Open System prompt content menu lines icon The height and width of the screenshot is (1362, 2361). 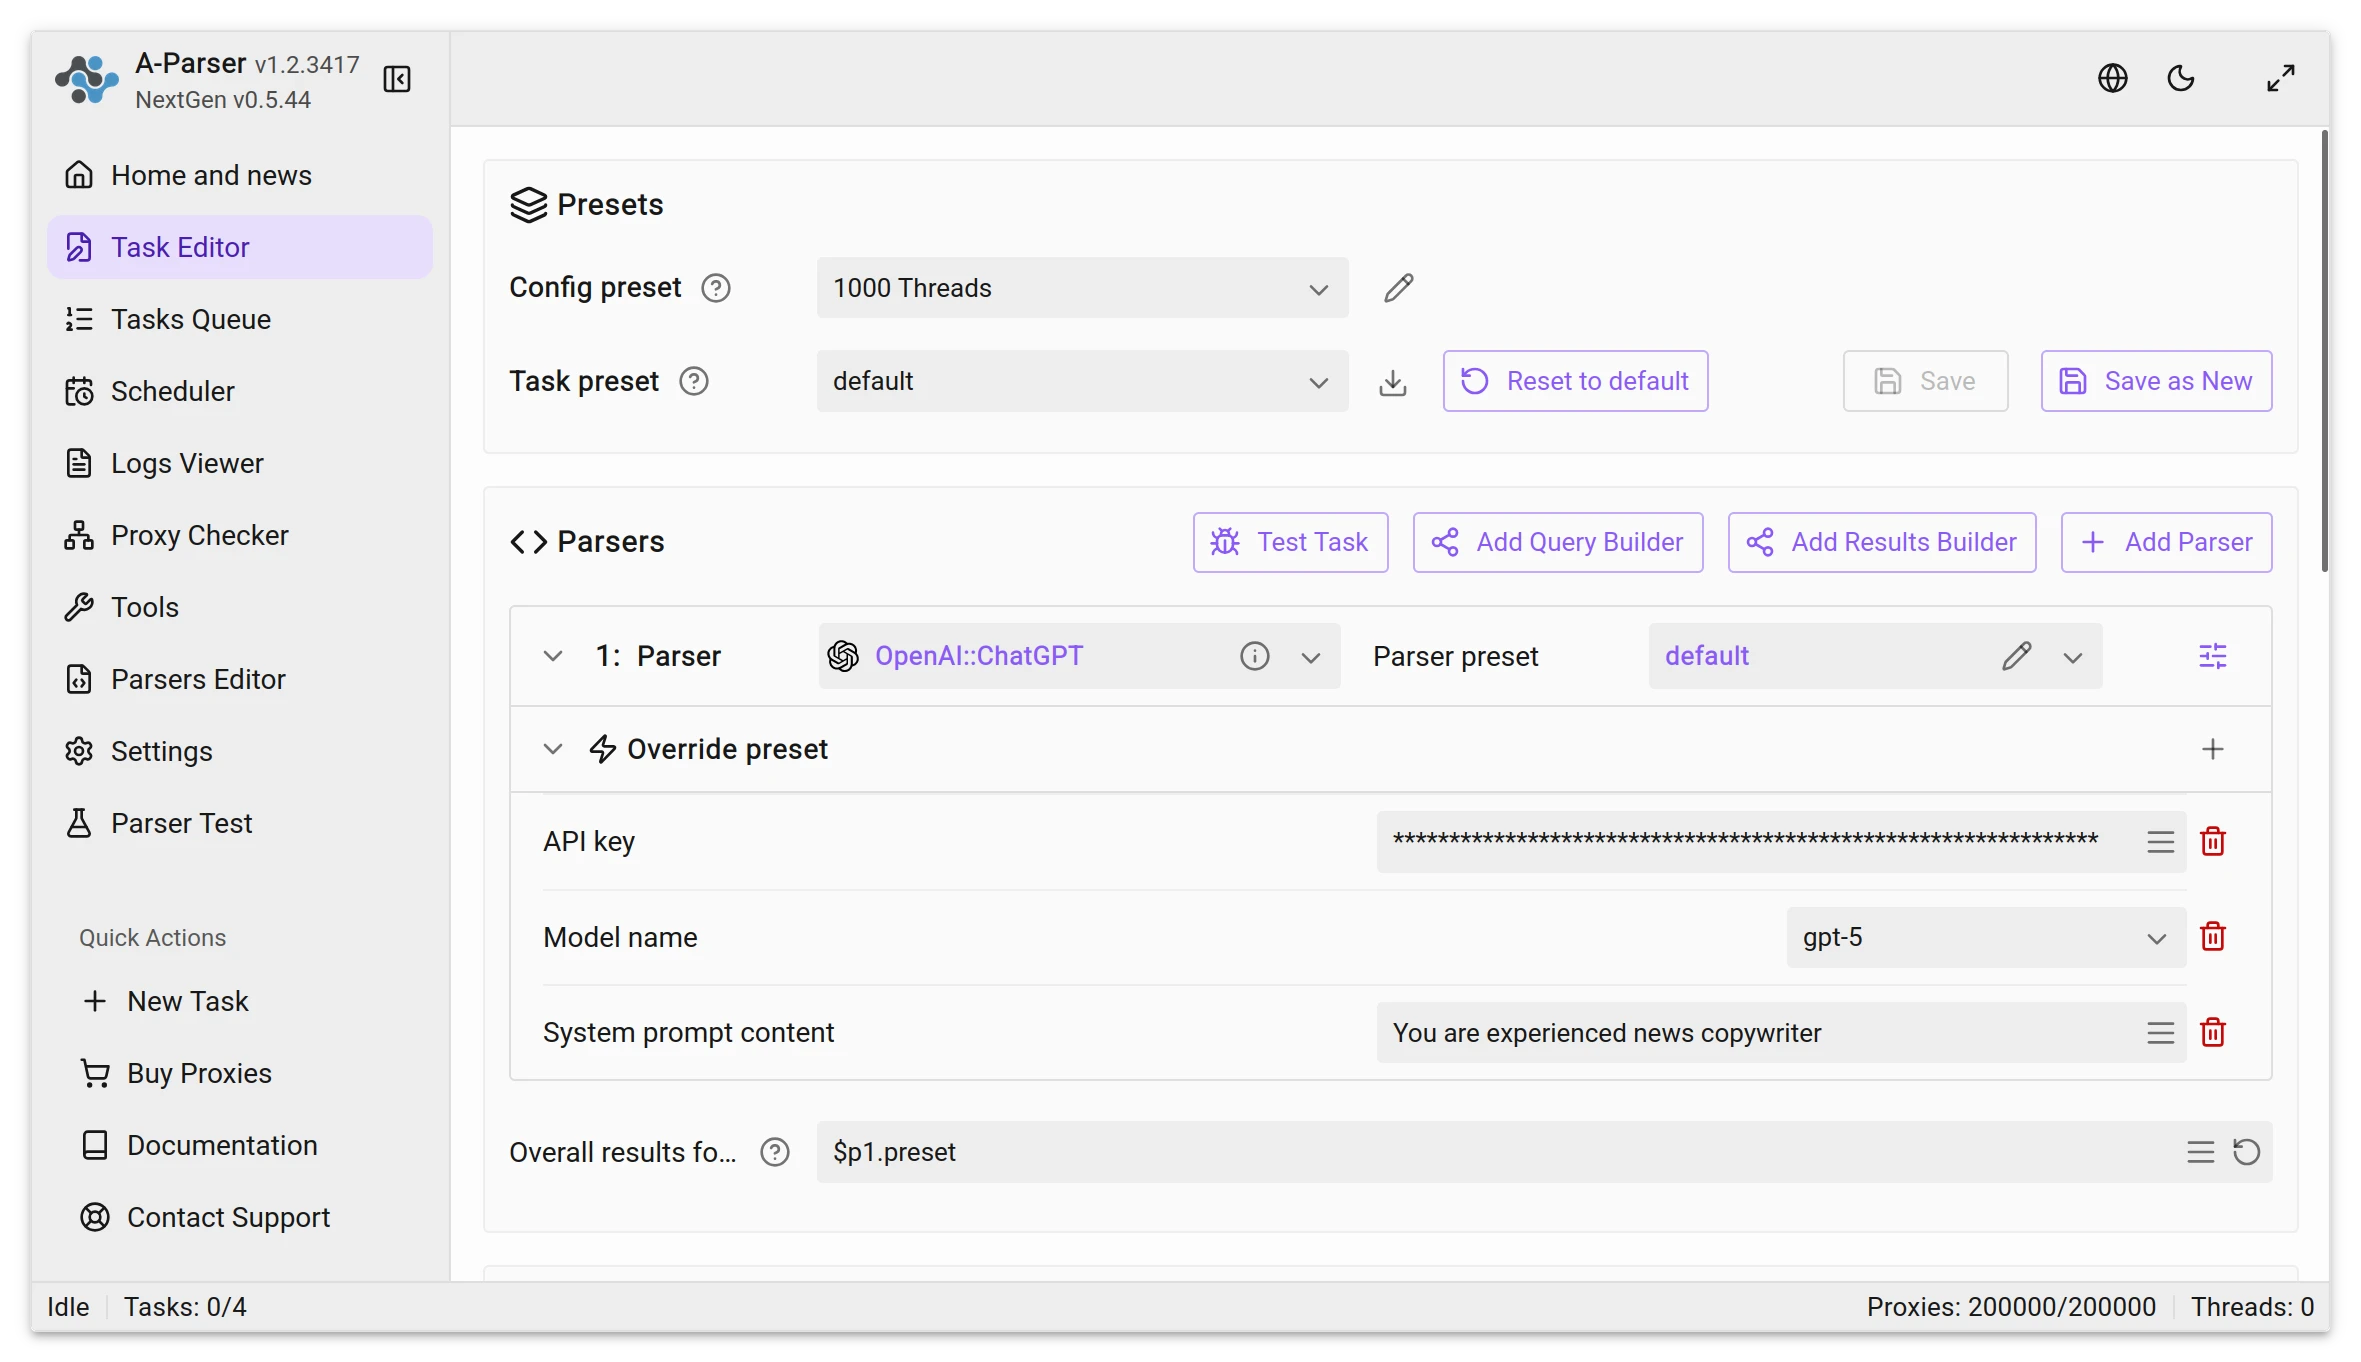pyautogui.click(x=2160, y=1033)
